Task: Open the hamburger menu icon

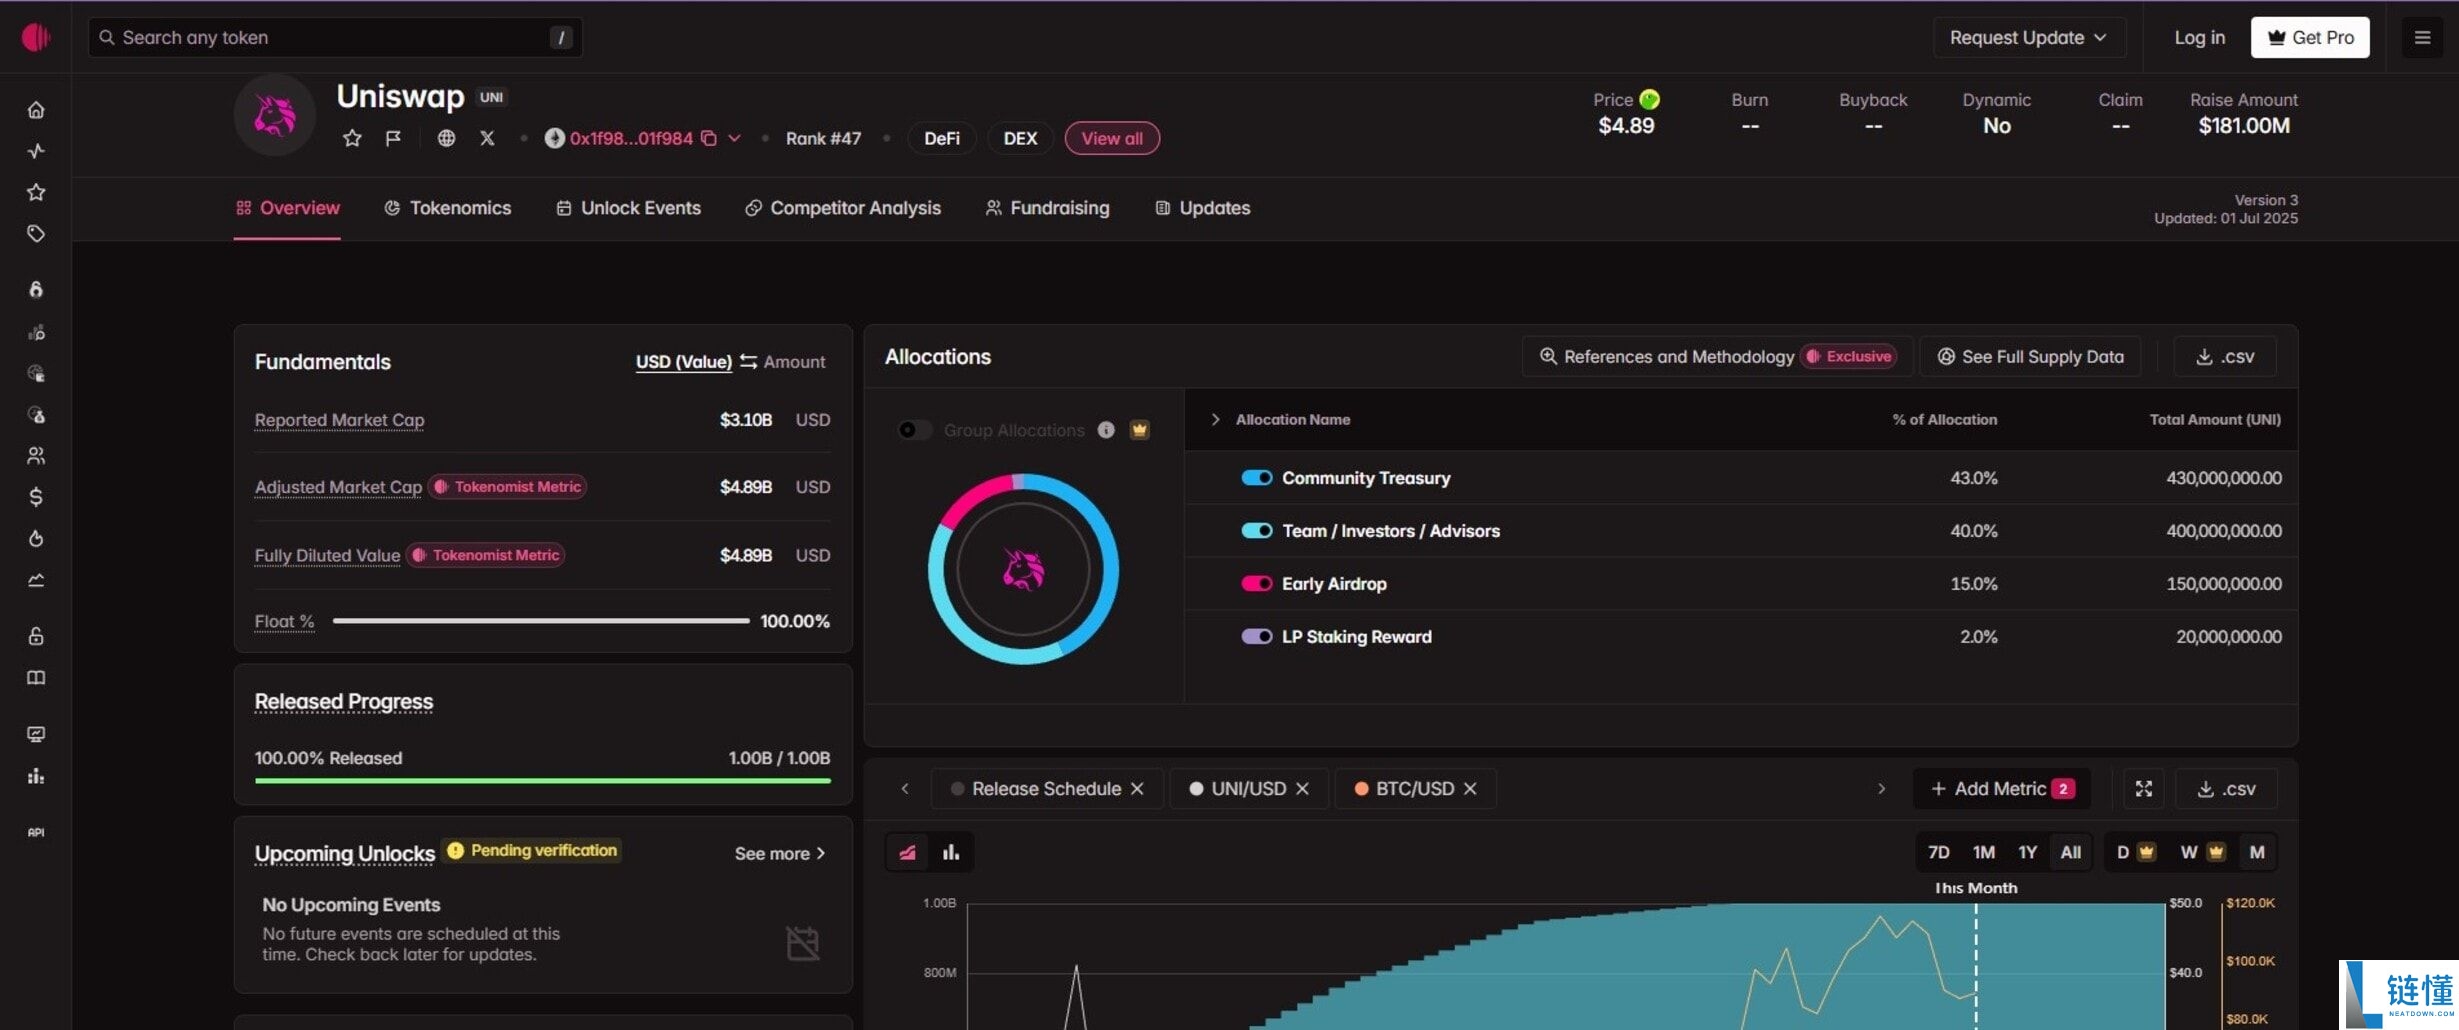Action: [2422, 37]
